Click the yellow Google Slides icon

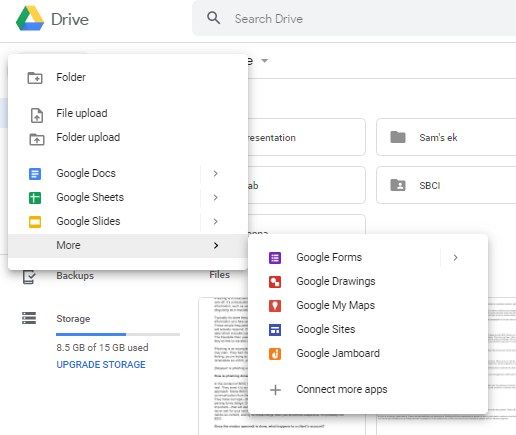click(x=35, y=222)
